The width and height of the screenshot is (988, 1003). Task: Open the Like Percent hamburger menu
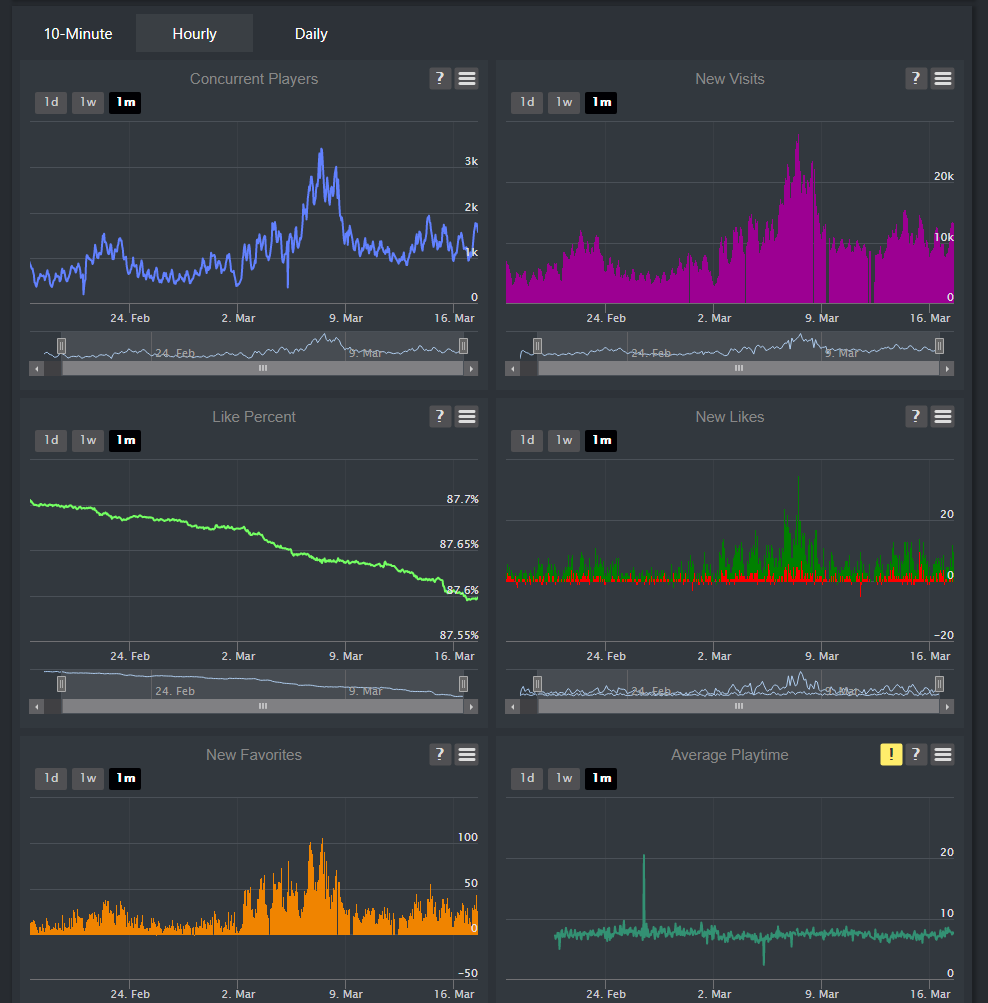466,416
